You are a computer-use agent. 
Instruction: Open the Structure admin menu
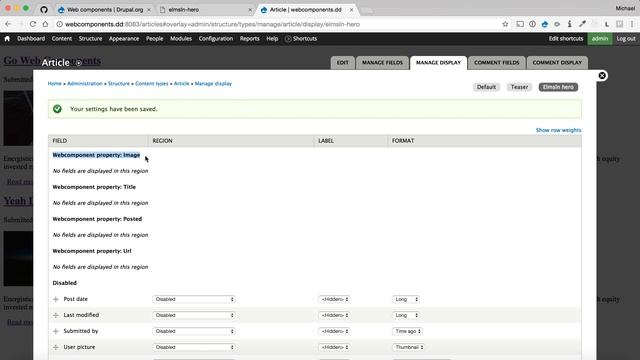pyautogui.click(x=90, y=39)
